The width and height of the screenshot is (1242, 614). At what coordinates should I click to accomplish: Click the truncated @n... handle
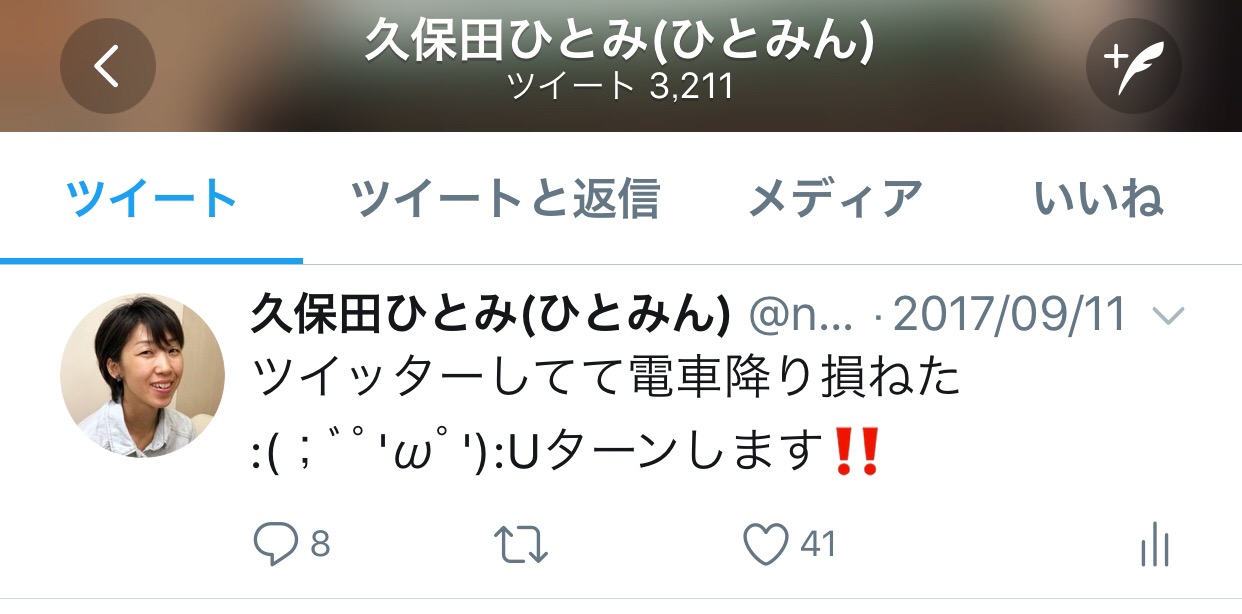[801, 318]
